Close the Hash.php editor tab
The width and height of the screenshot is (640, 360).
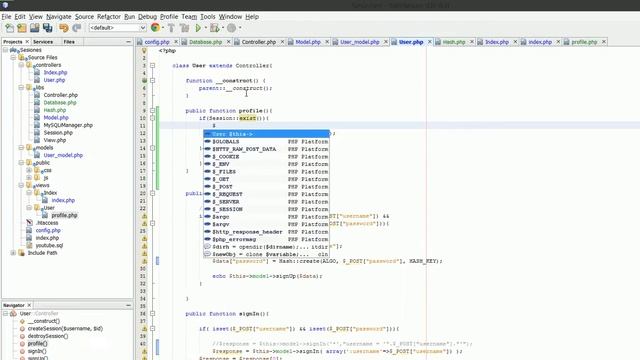pos(472,42)
